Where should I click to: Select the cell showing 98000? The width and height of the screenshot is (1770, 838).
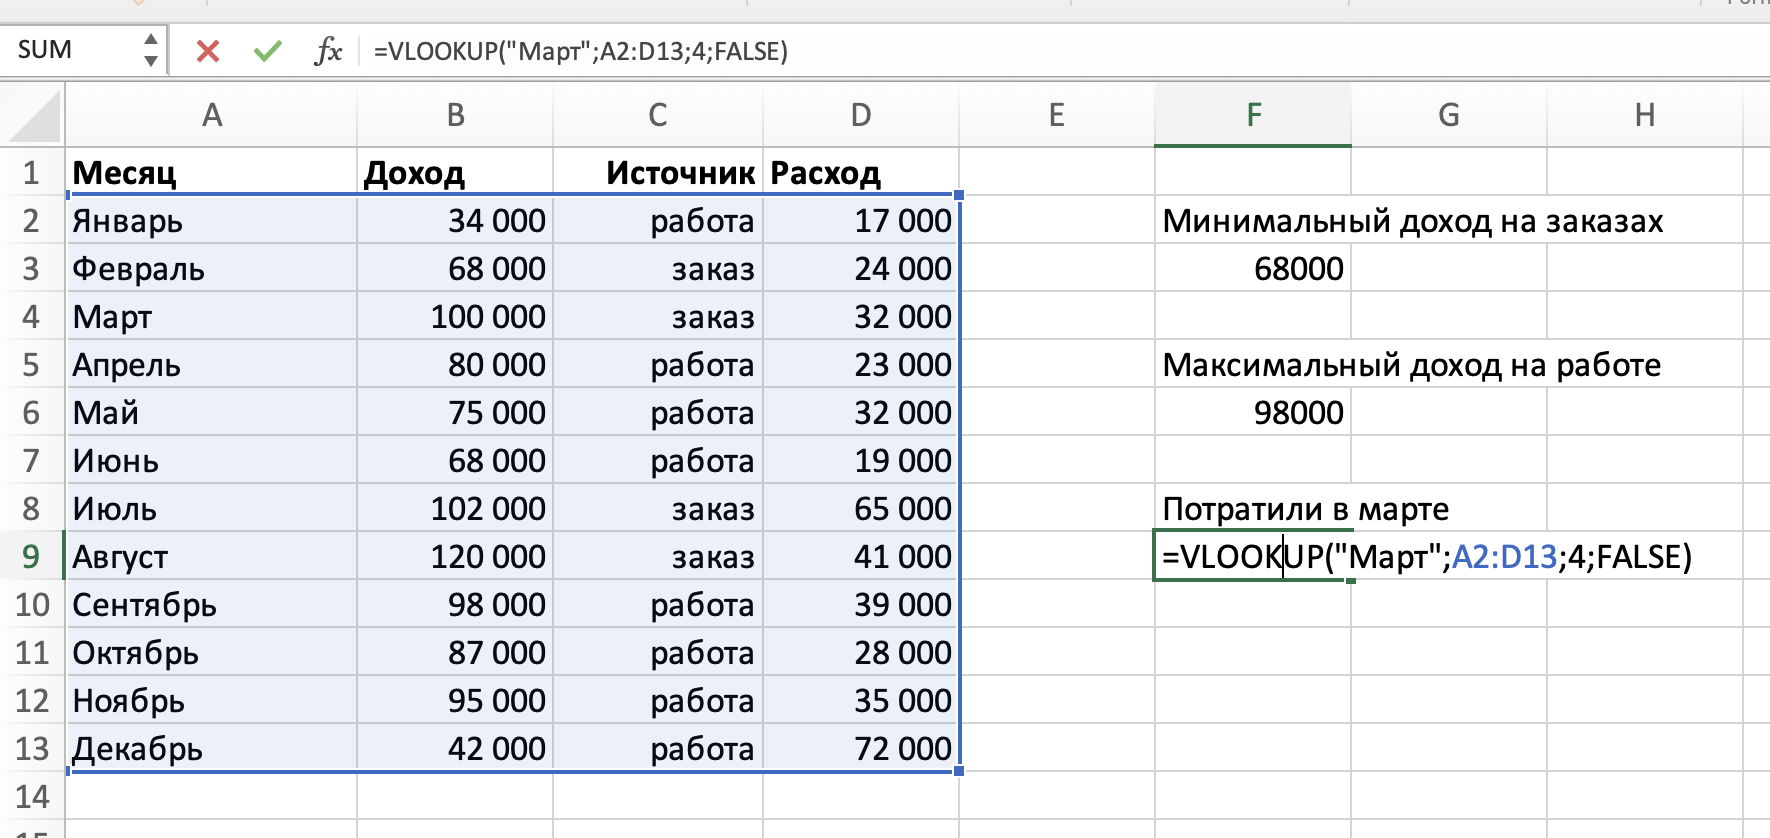pyautogui.click(x=1253, y=413)
